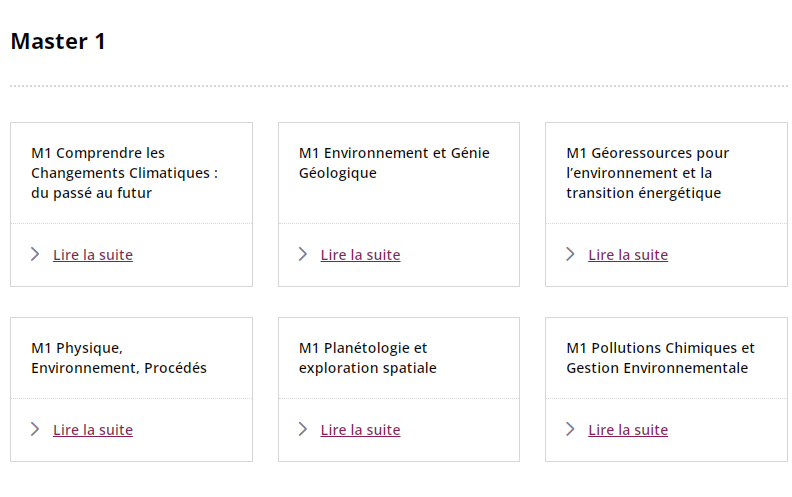Click chevron icon in Pollutions Chimiques card

[570, 429]
